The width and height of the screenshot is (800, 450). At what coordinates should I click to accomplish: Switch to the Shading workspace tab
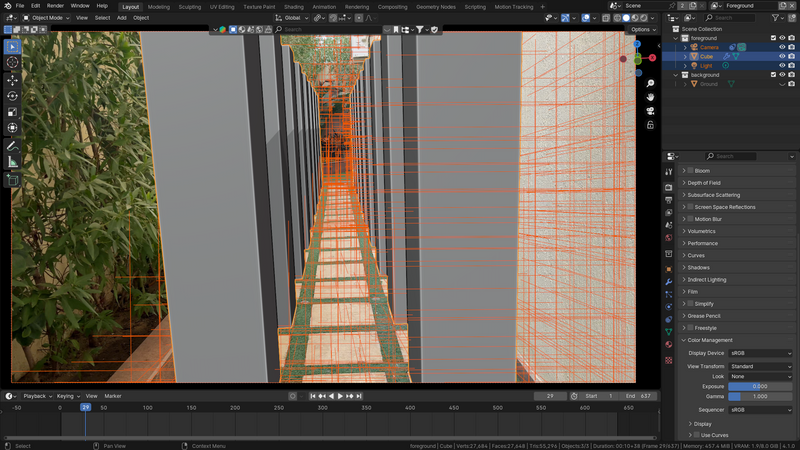pyautogui.click(x=293, y=6)
